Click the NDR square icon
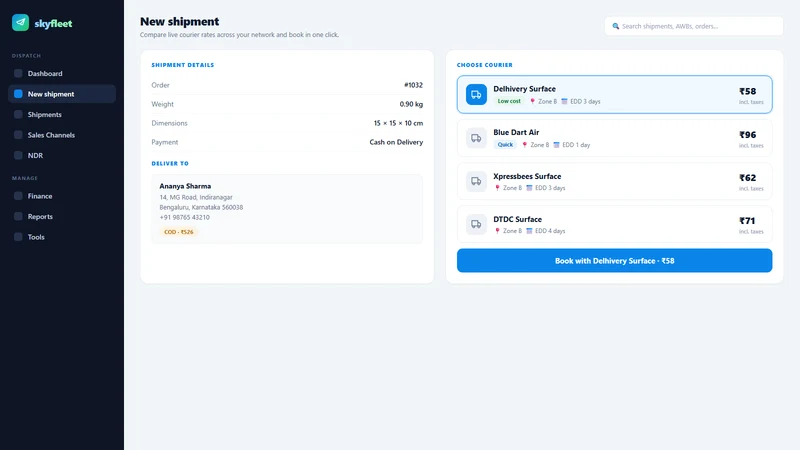The width and height of the screenshot is (800, 450). click(18, 155)
